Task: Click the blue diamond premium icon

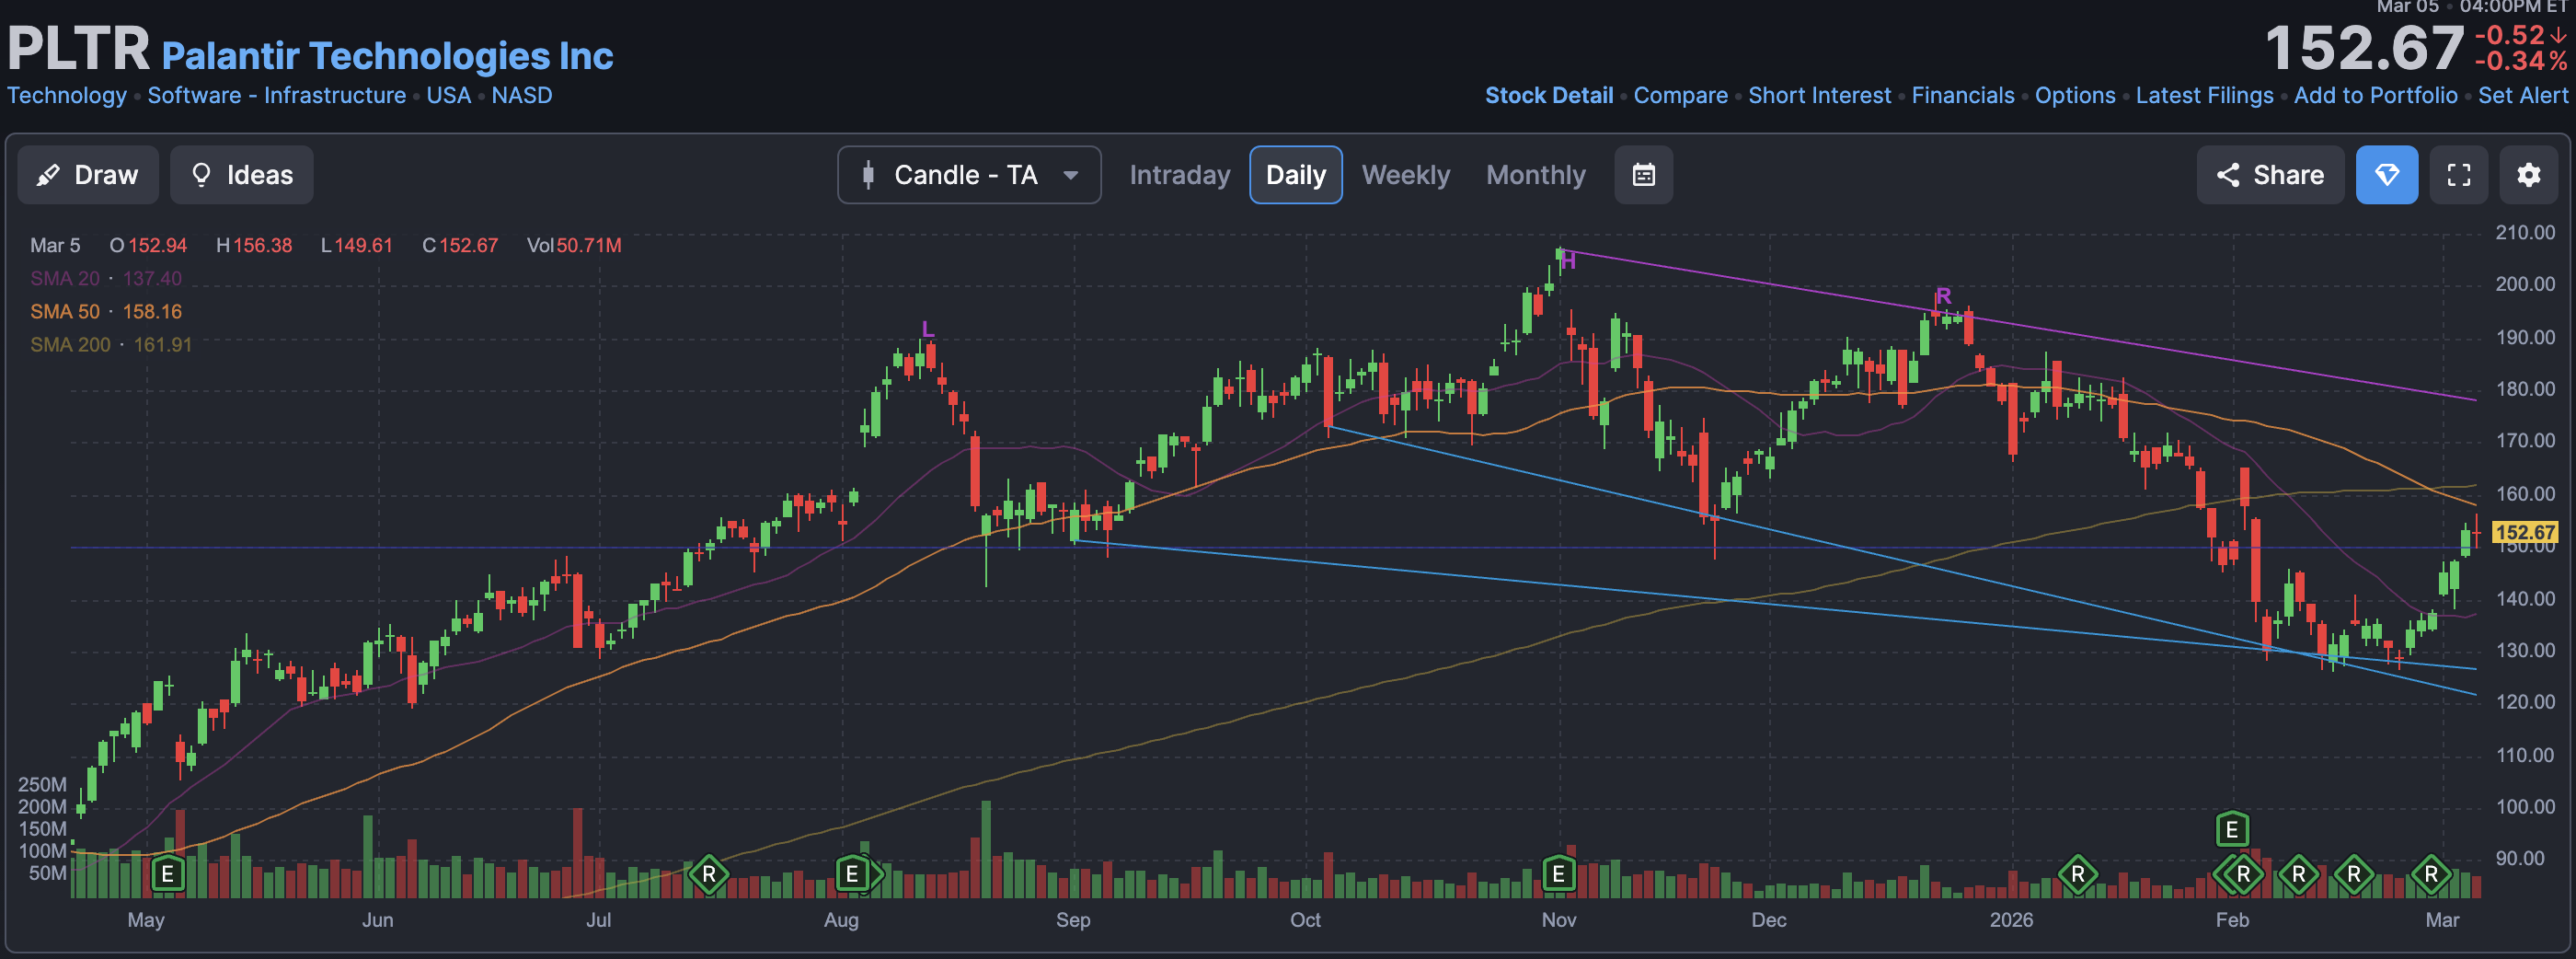Action: pos(2387,175)
